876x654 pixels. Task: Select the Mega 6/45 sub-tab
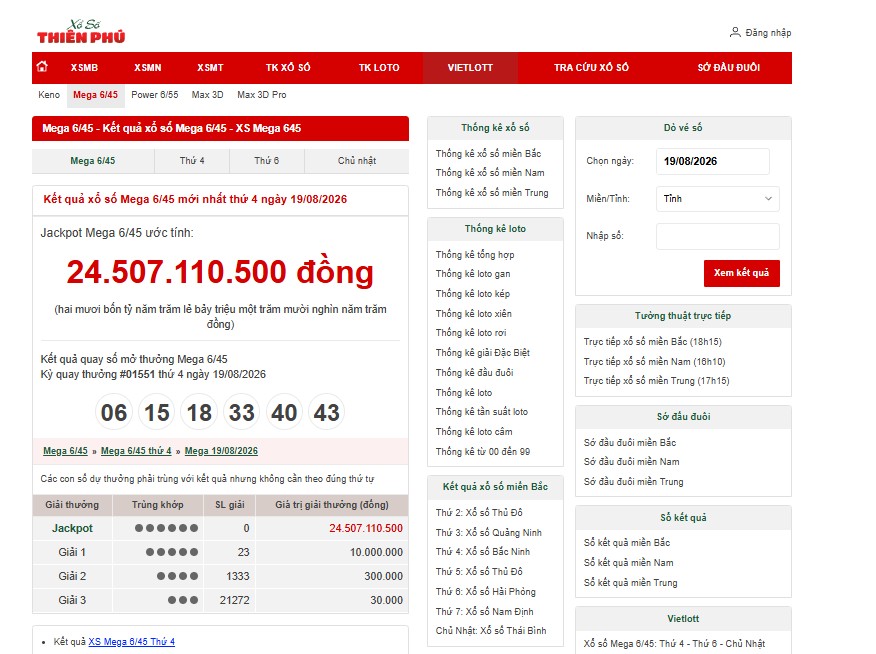(96, 95)
